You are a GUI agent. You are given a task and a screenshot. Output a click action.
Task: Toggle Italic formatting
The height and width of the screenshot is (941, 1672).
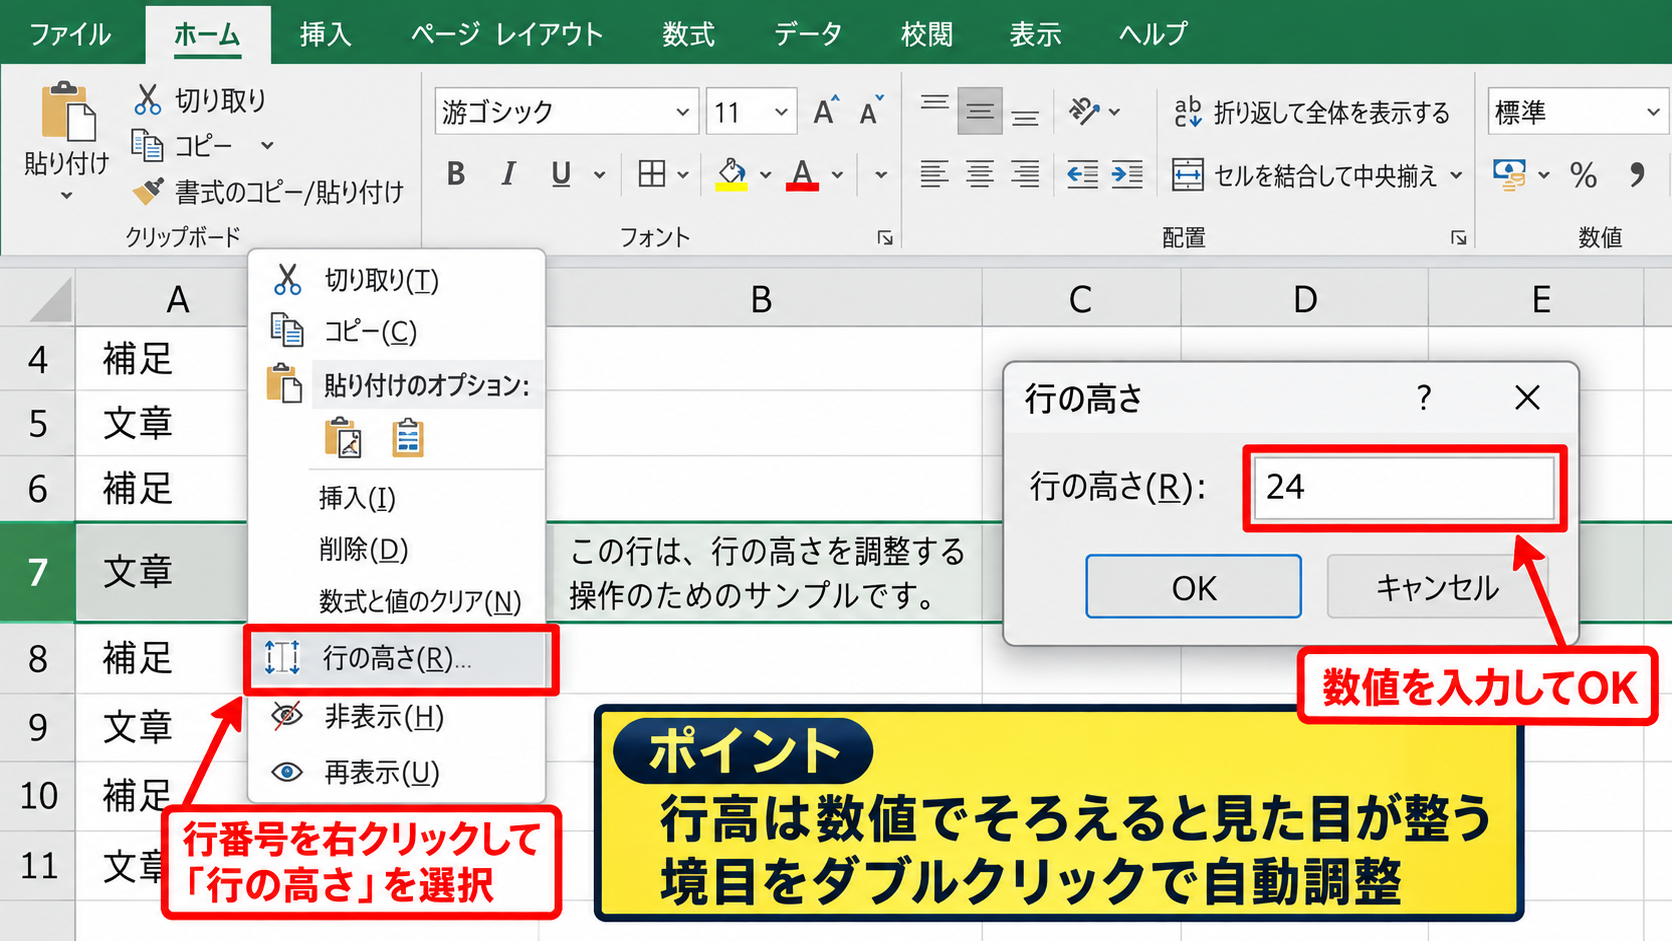[508, 175]
